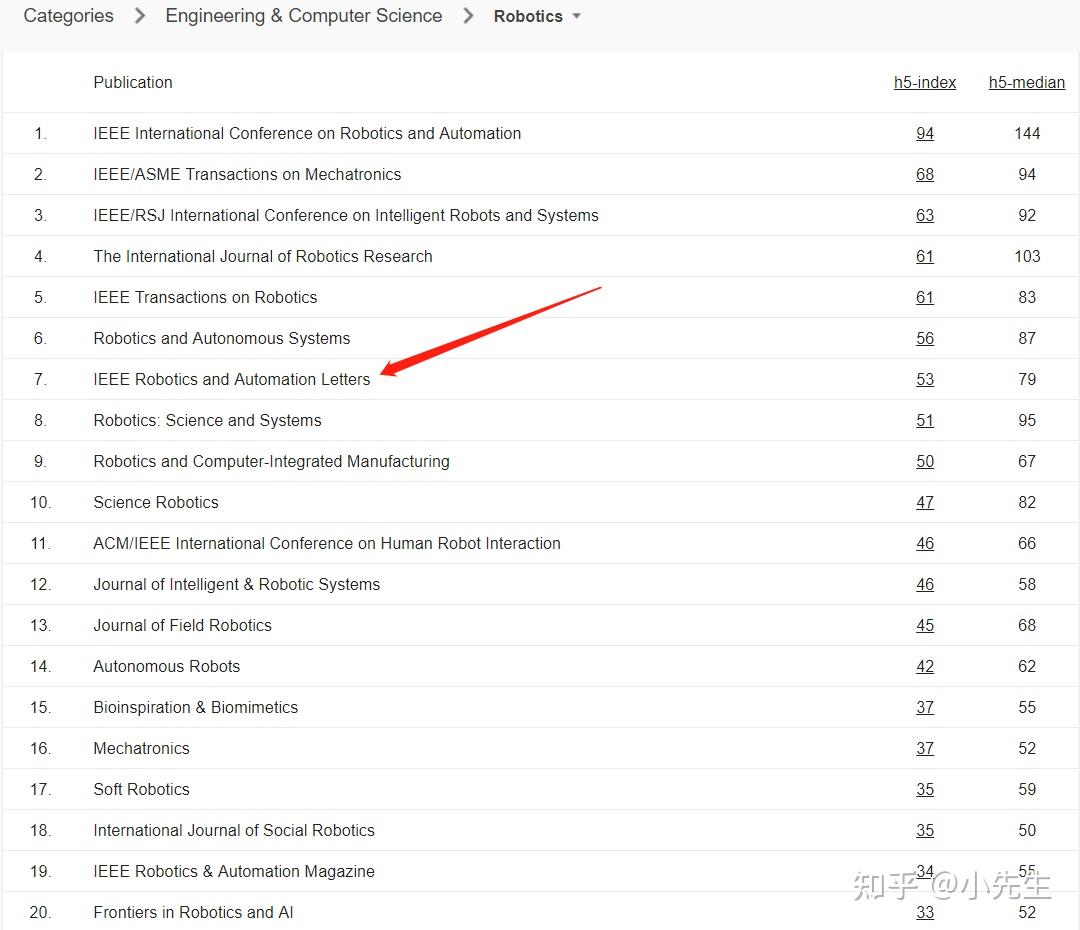Select 'Frontiers in Robotics and AI' text
The height and width of the screenshot is (930, 1080).
click(x=194, y=912)
